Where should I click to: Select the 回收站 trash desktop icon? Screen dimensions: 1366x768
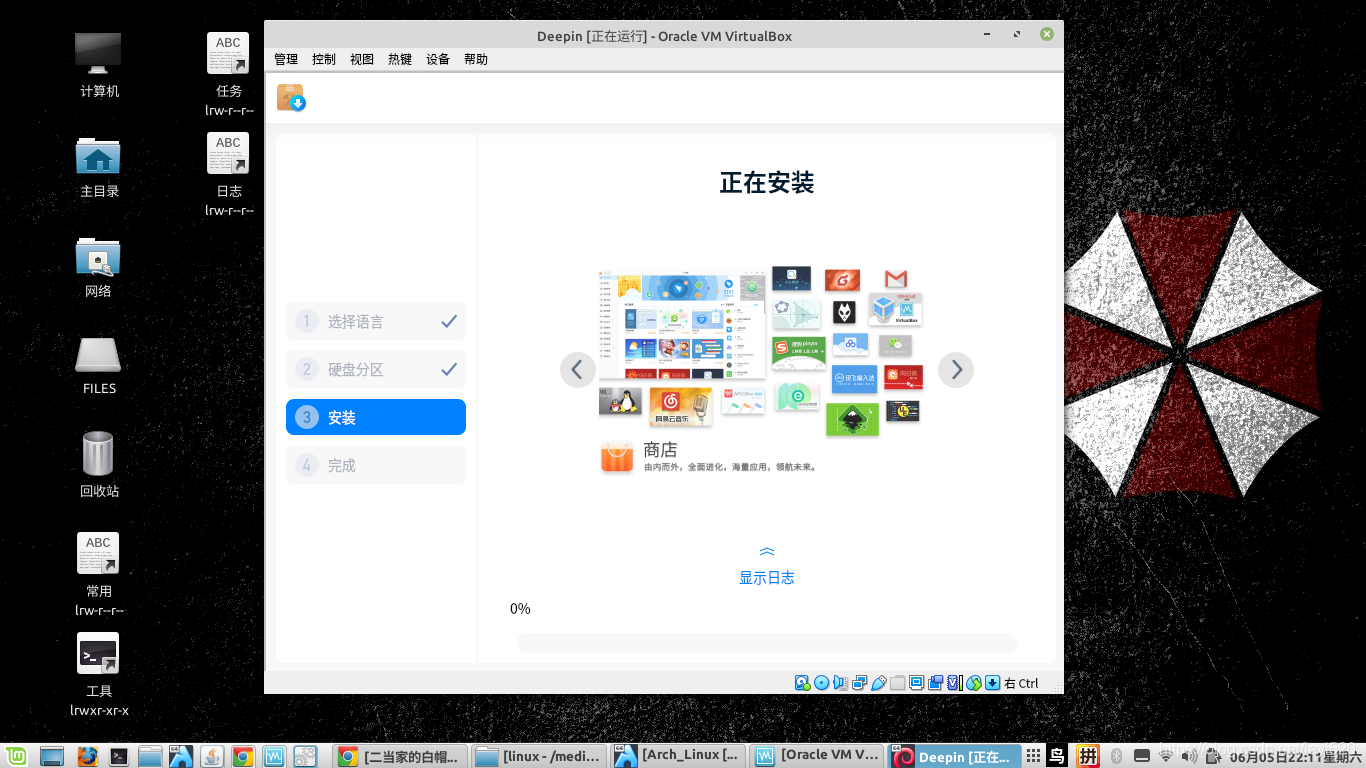(x=99, y=464)
